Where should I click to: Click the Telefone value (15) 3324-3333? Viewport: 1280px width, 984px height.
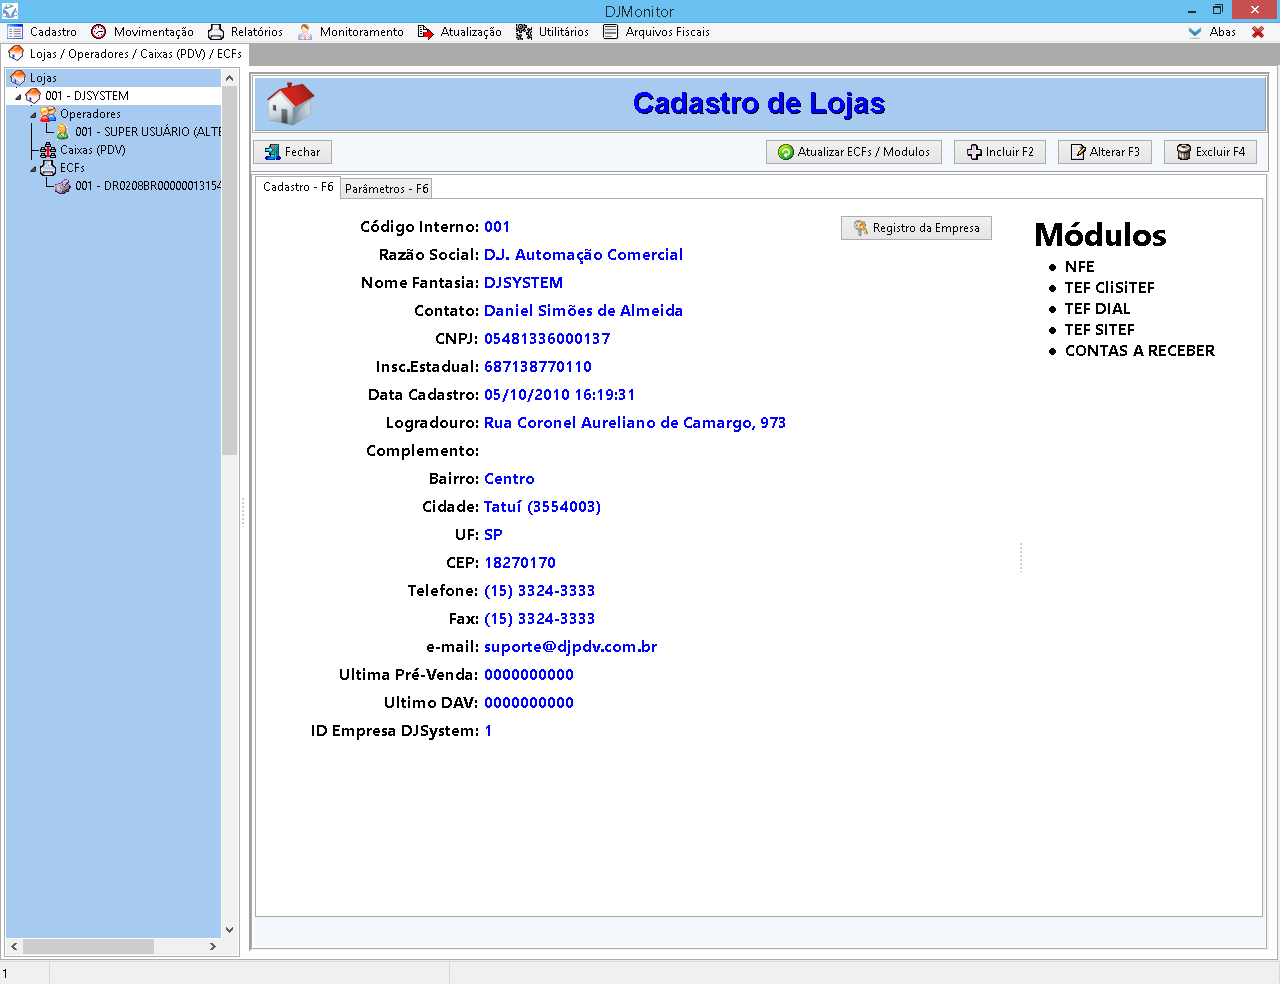(x=540, y=591)
